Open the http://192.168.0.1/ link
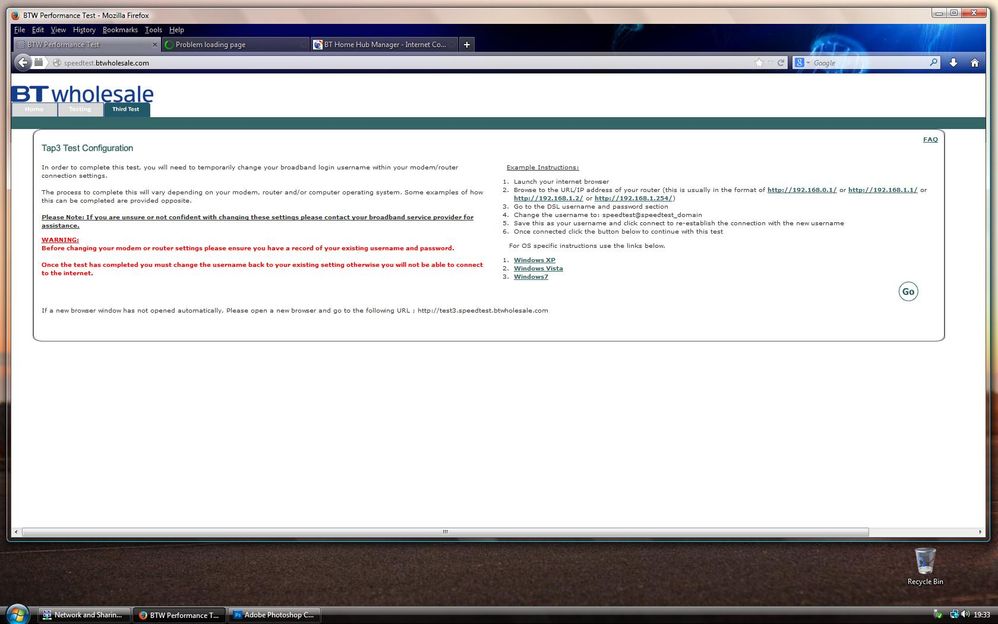This screenshot has width=998, height=624. (802, 190)
